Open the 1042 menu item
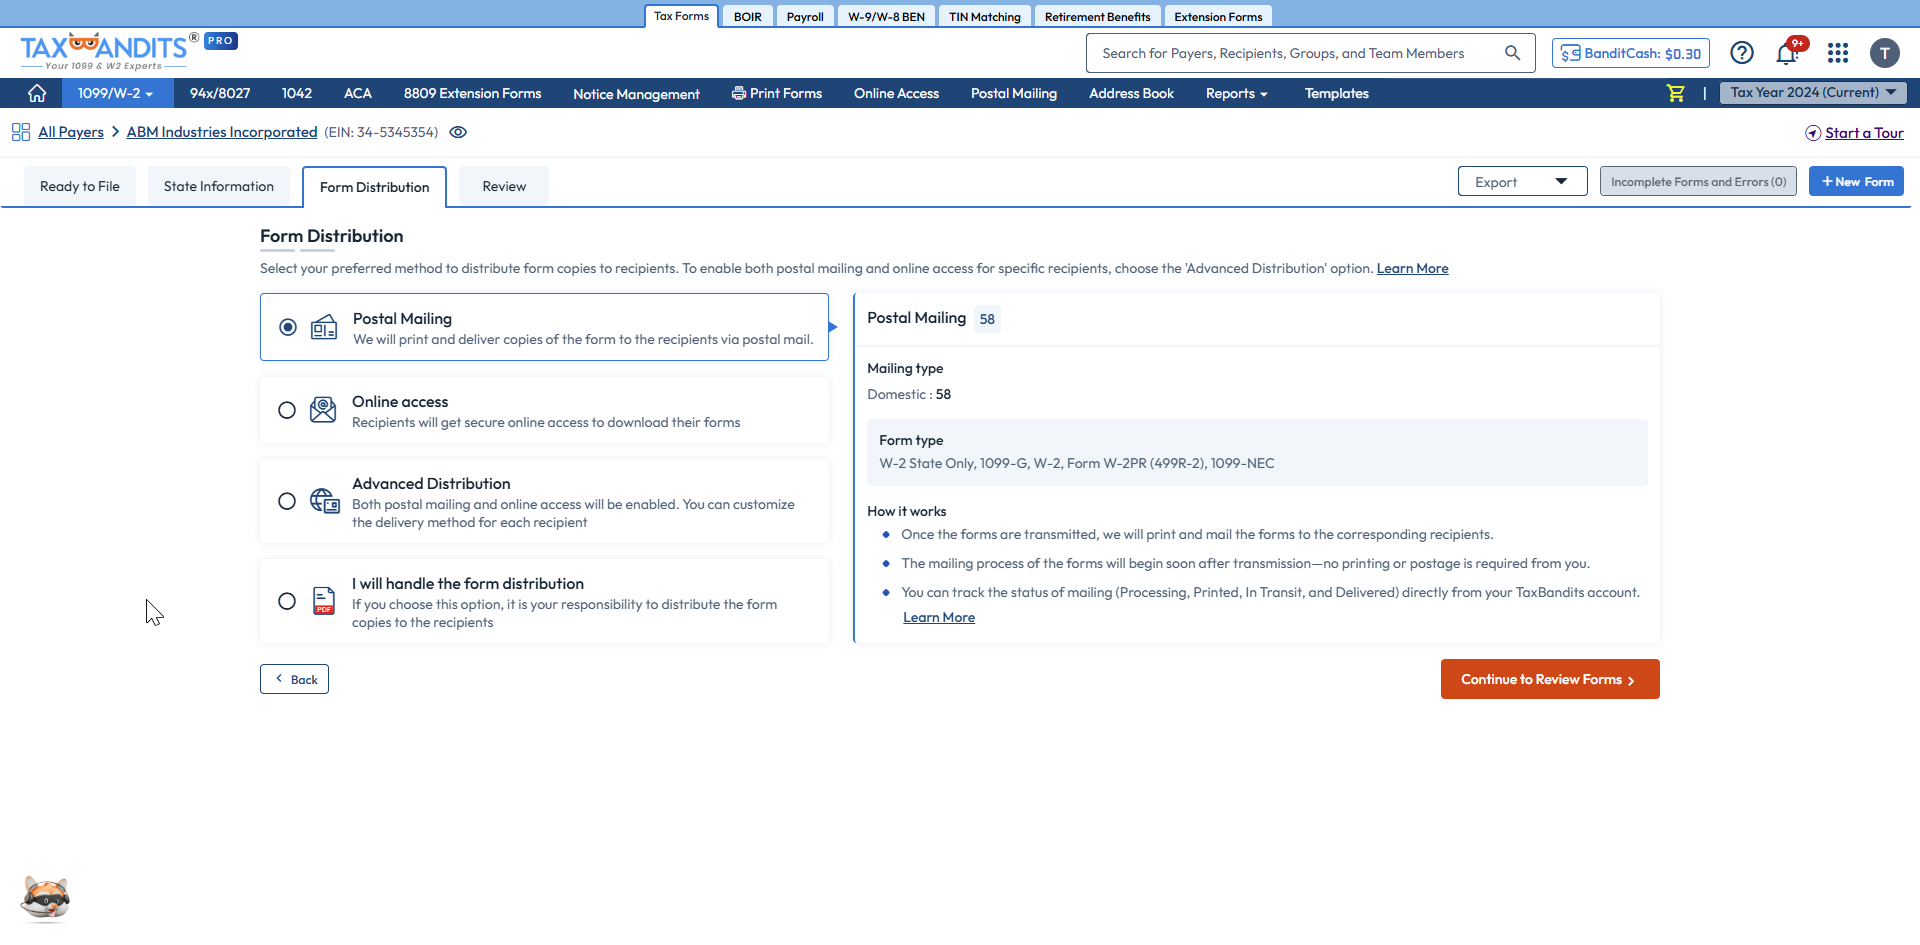Image resolution: width=1920 pixels, height=945 pixels. [297, 93]
